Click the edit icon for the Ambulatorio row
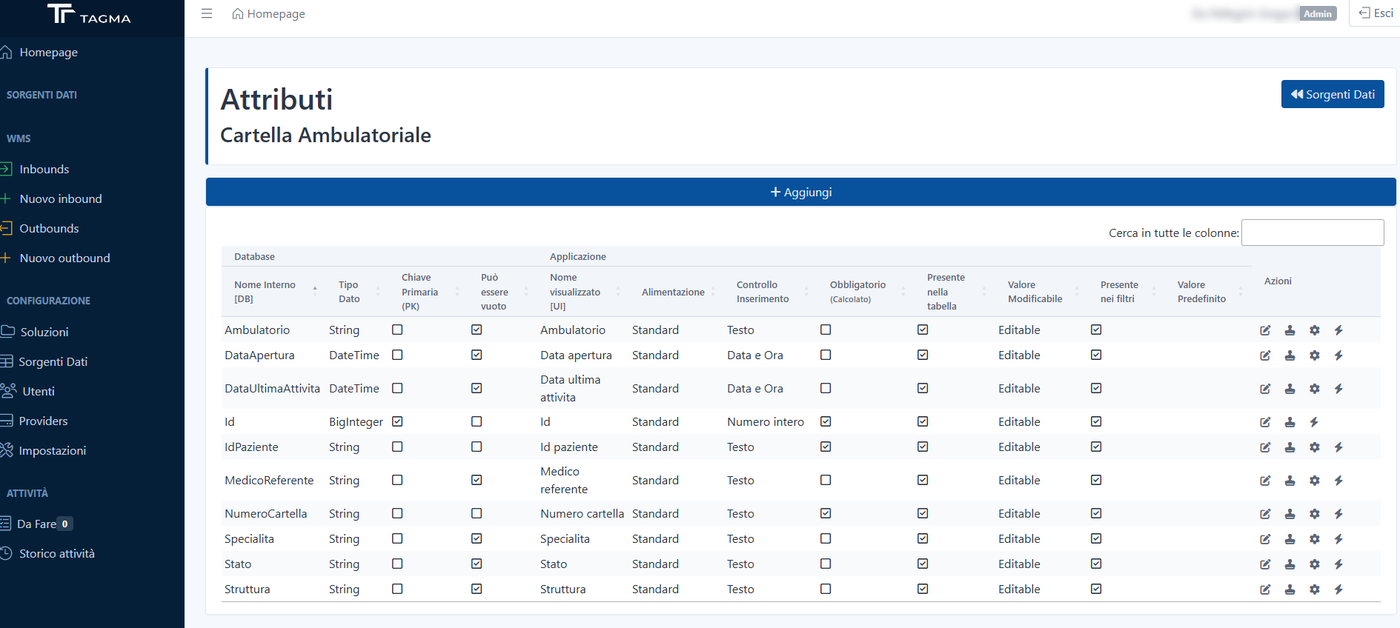 tap(1265, 330)
